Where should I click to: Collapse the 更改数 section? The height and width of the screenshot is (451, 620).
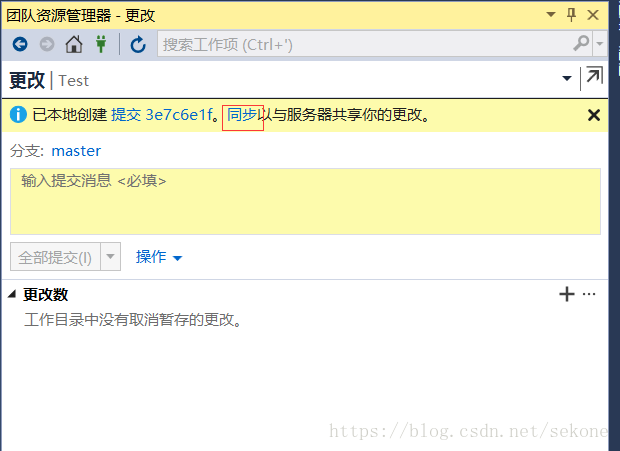click(x=12, y=294)
